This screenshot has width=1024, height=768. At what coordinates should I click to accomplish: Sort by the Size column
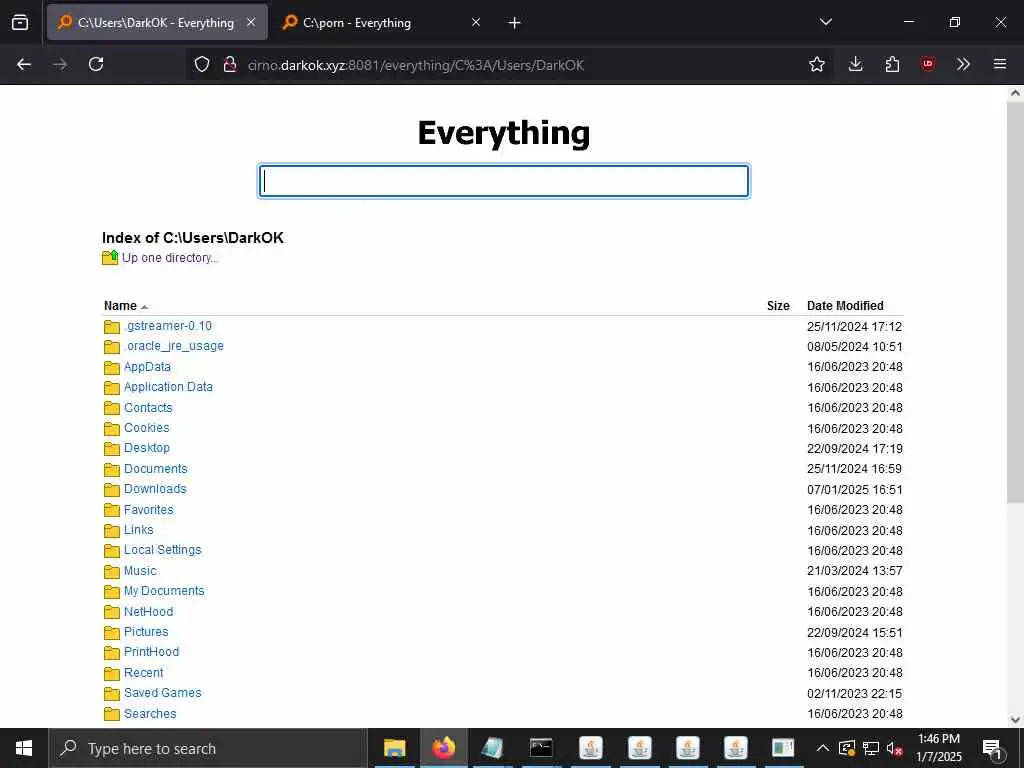(x=778, y=306)
